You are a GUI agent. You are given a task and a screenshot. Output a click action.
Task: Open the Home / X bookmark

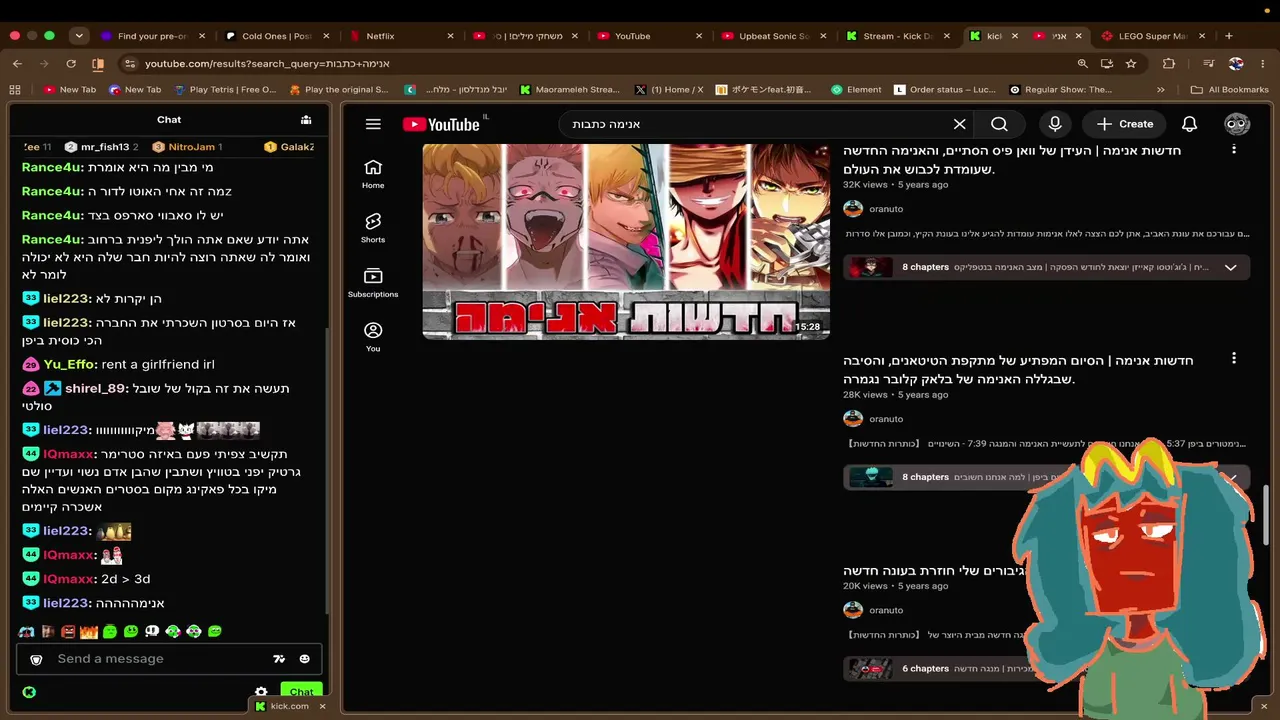pyautogui.click(x=669, y=89)
